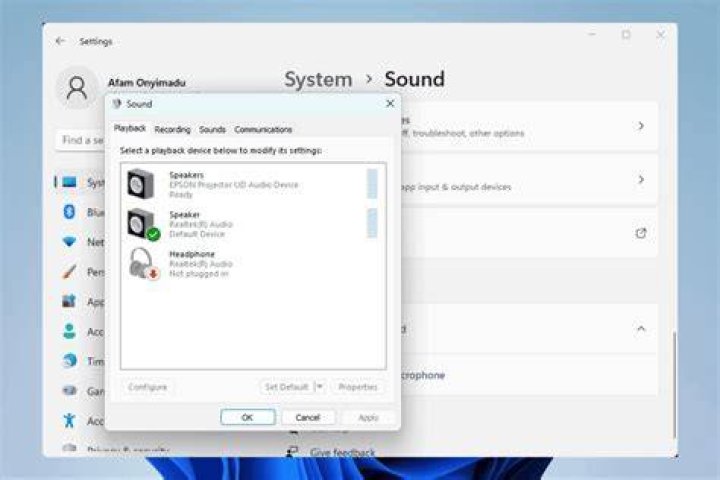Maximize the Settings window

click(626, 35)
